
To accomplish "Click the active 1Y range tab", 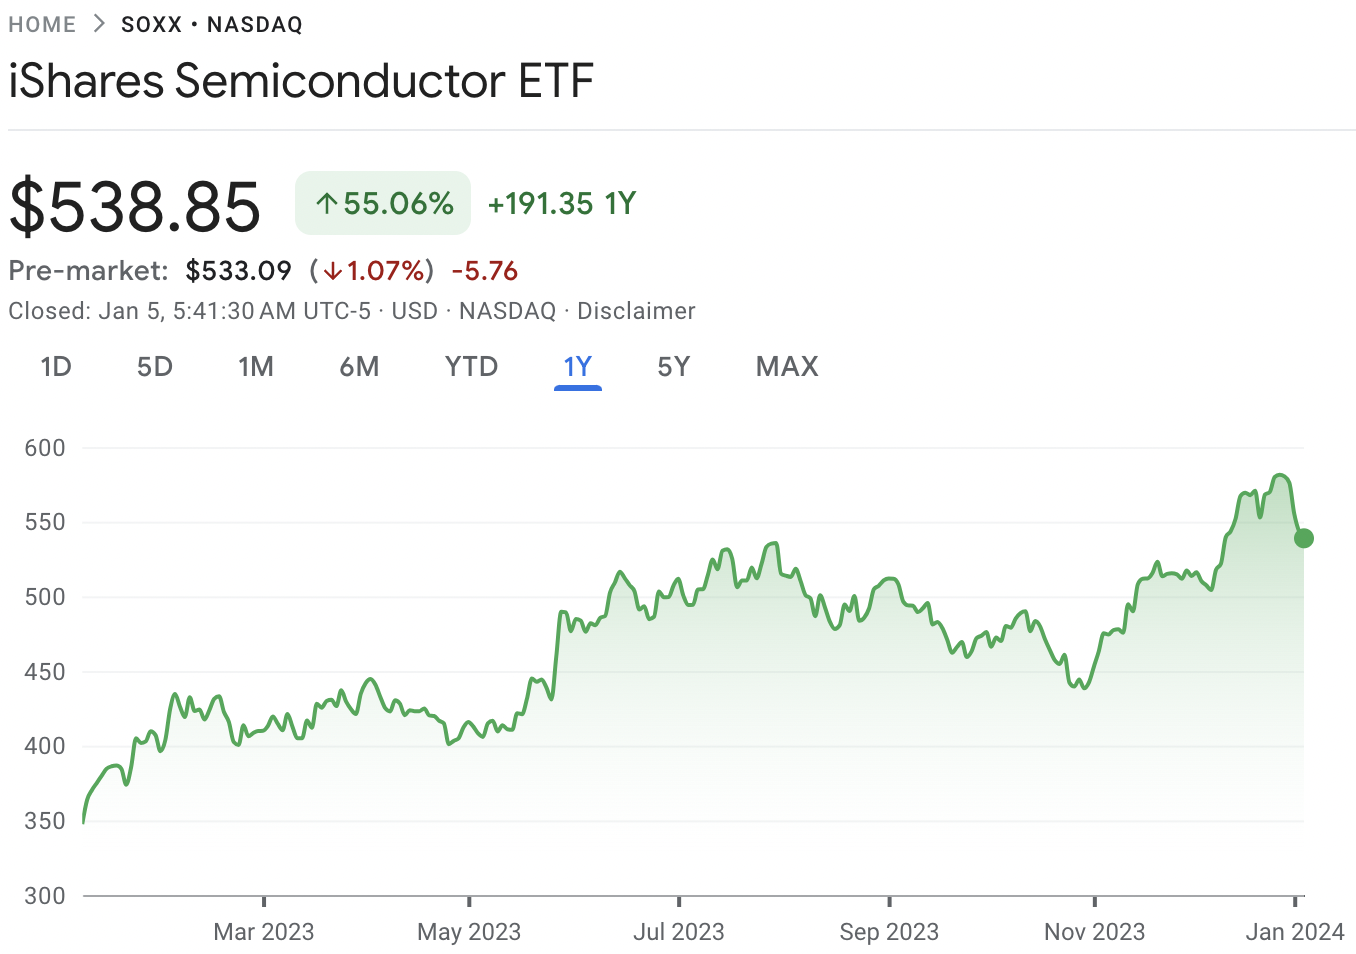I will point(578,367).
